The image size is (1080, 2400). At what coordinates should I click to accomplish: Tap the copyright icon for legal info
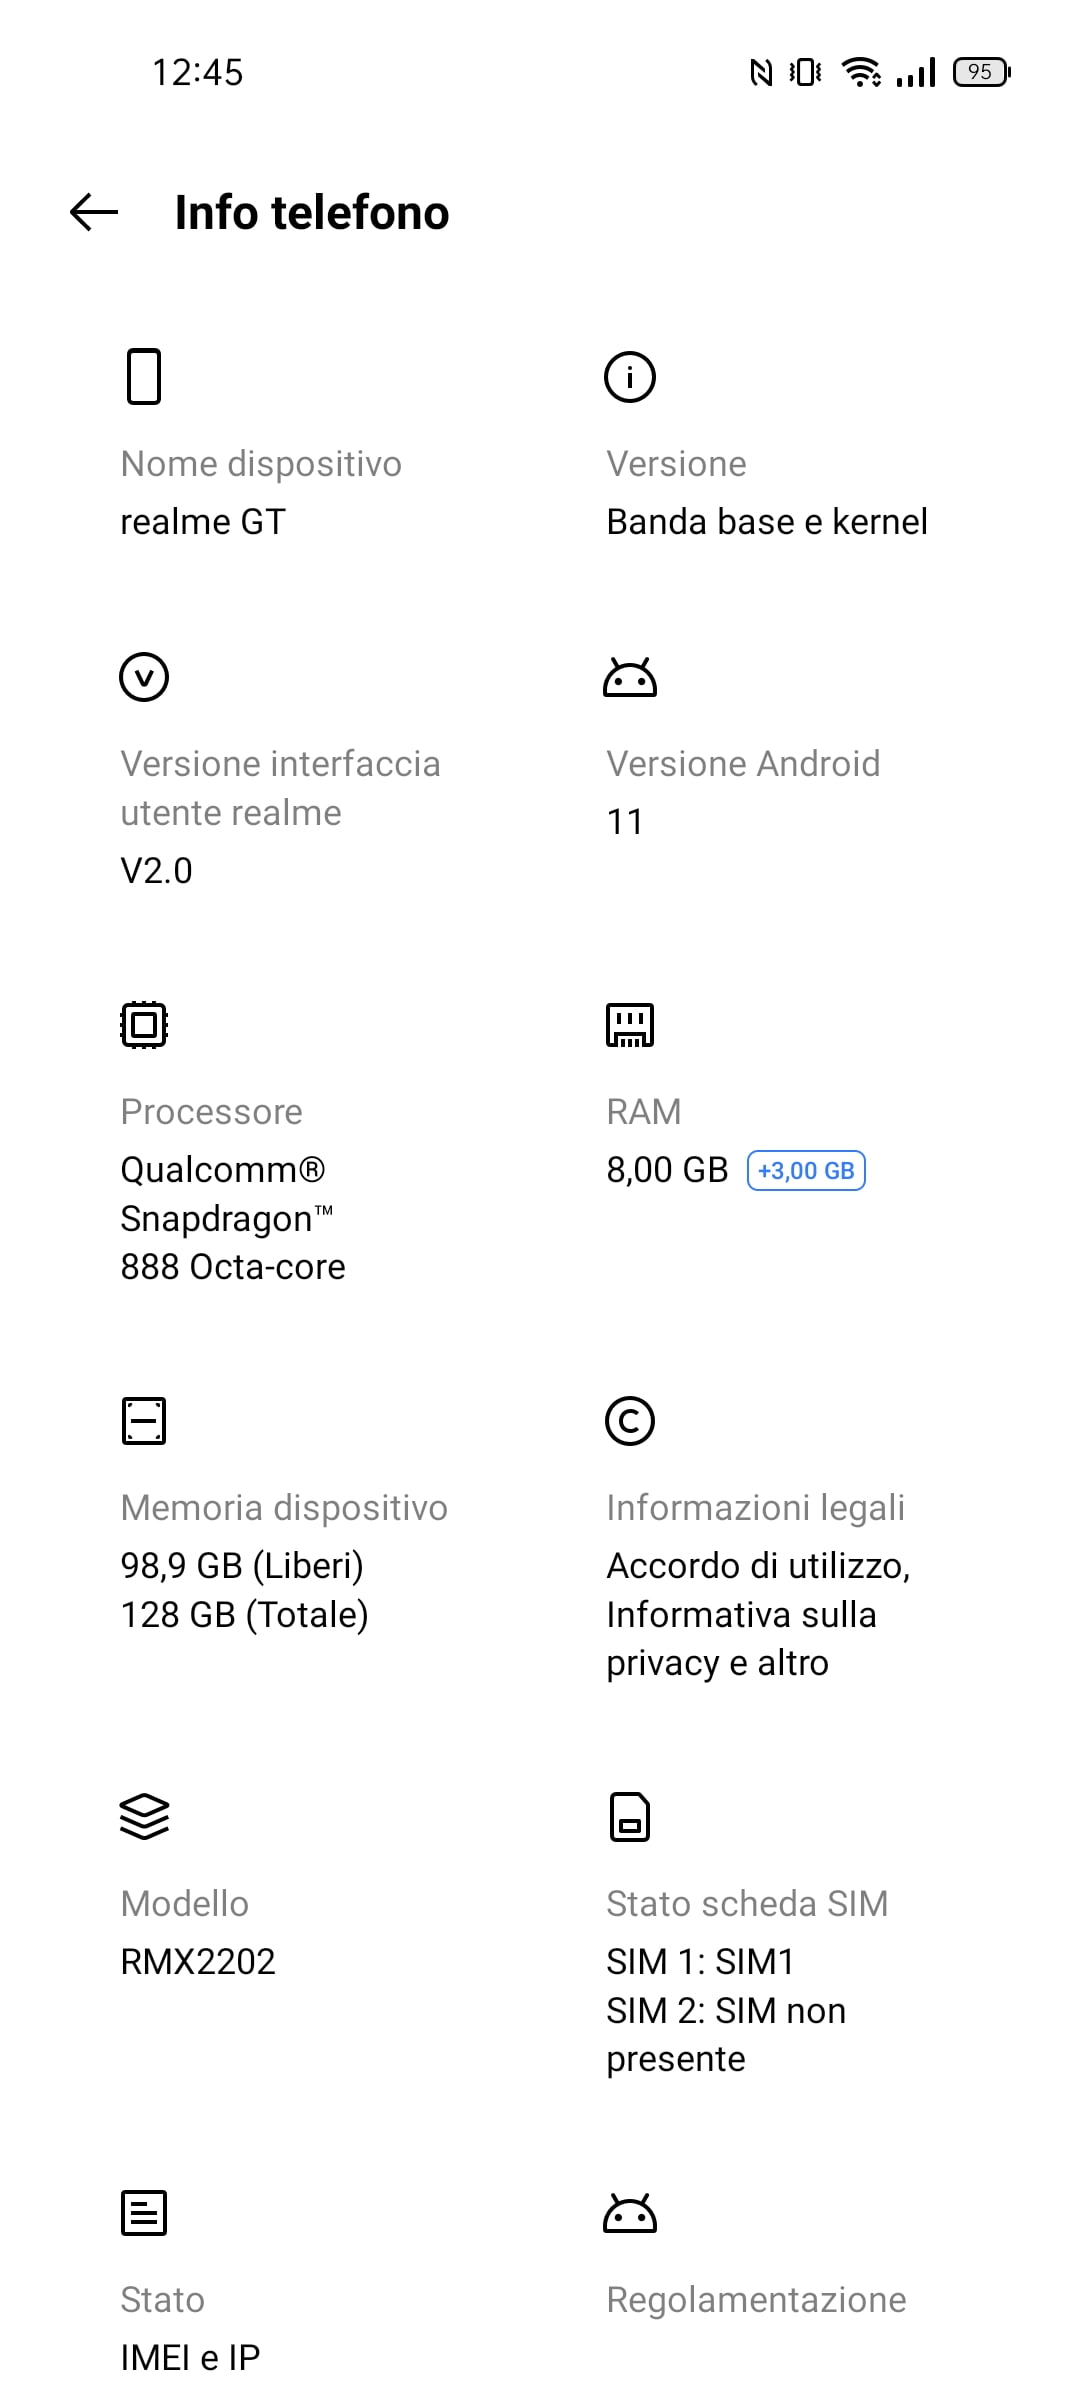[x=630, y=1421]
